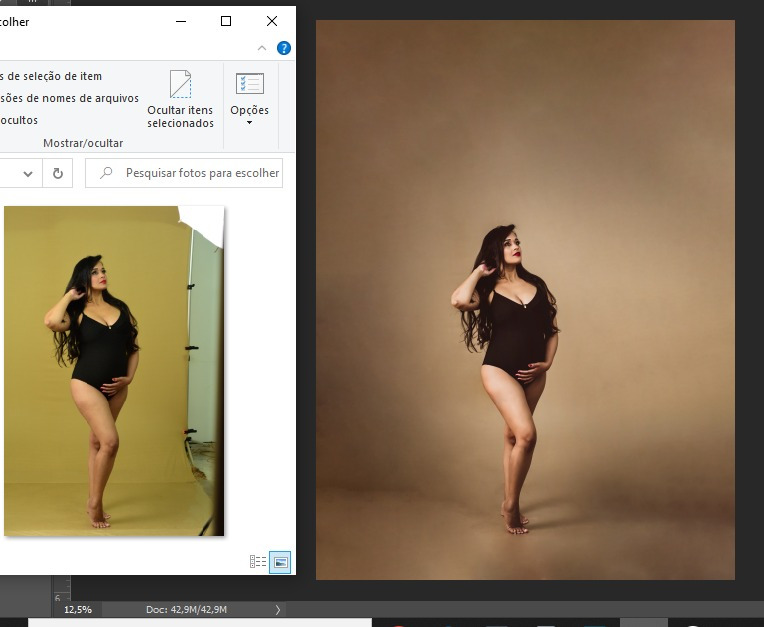
Task: Click the 12,5% zoom level field
Action: 78,609
